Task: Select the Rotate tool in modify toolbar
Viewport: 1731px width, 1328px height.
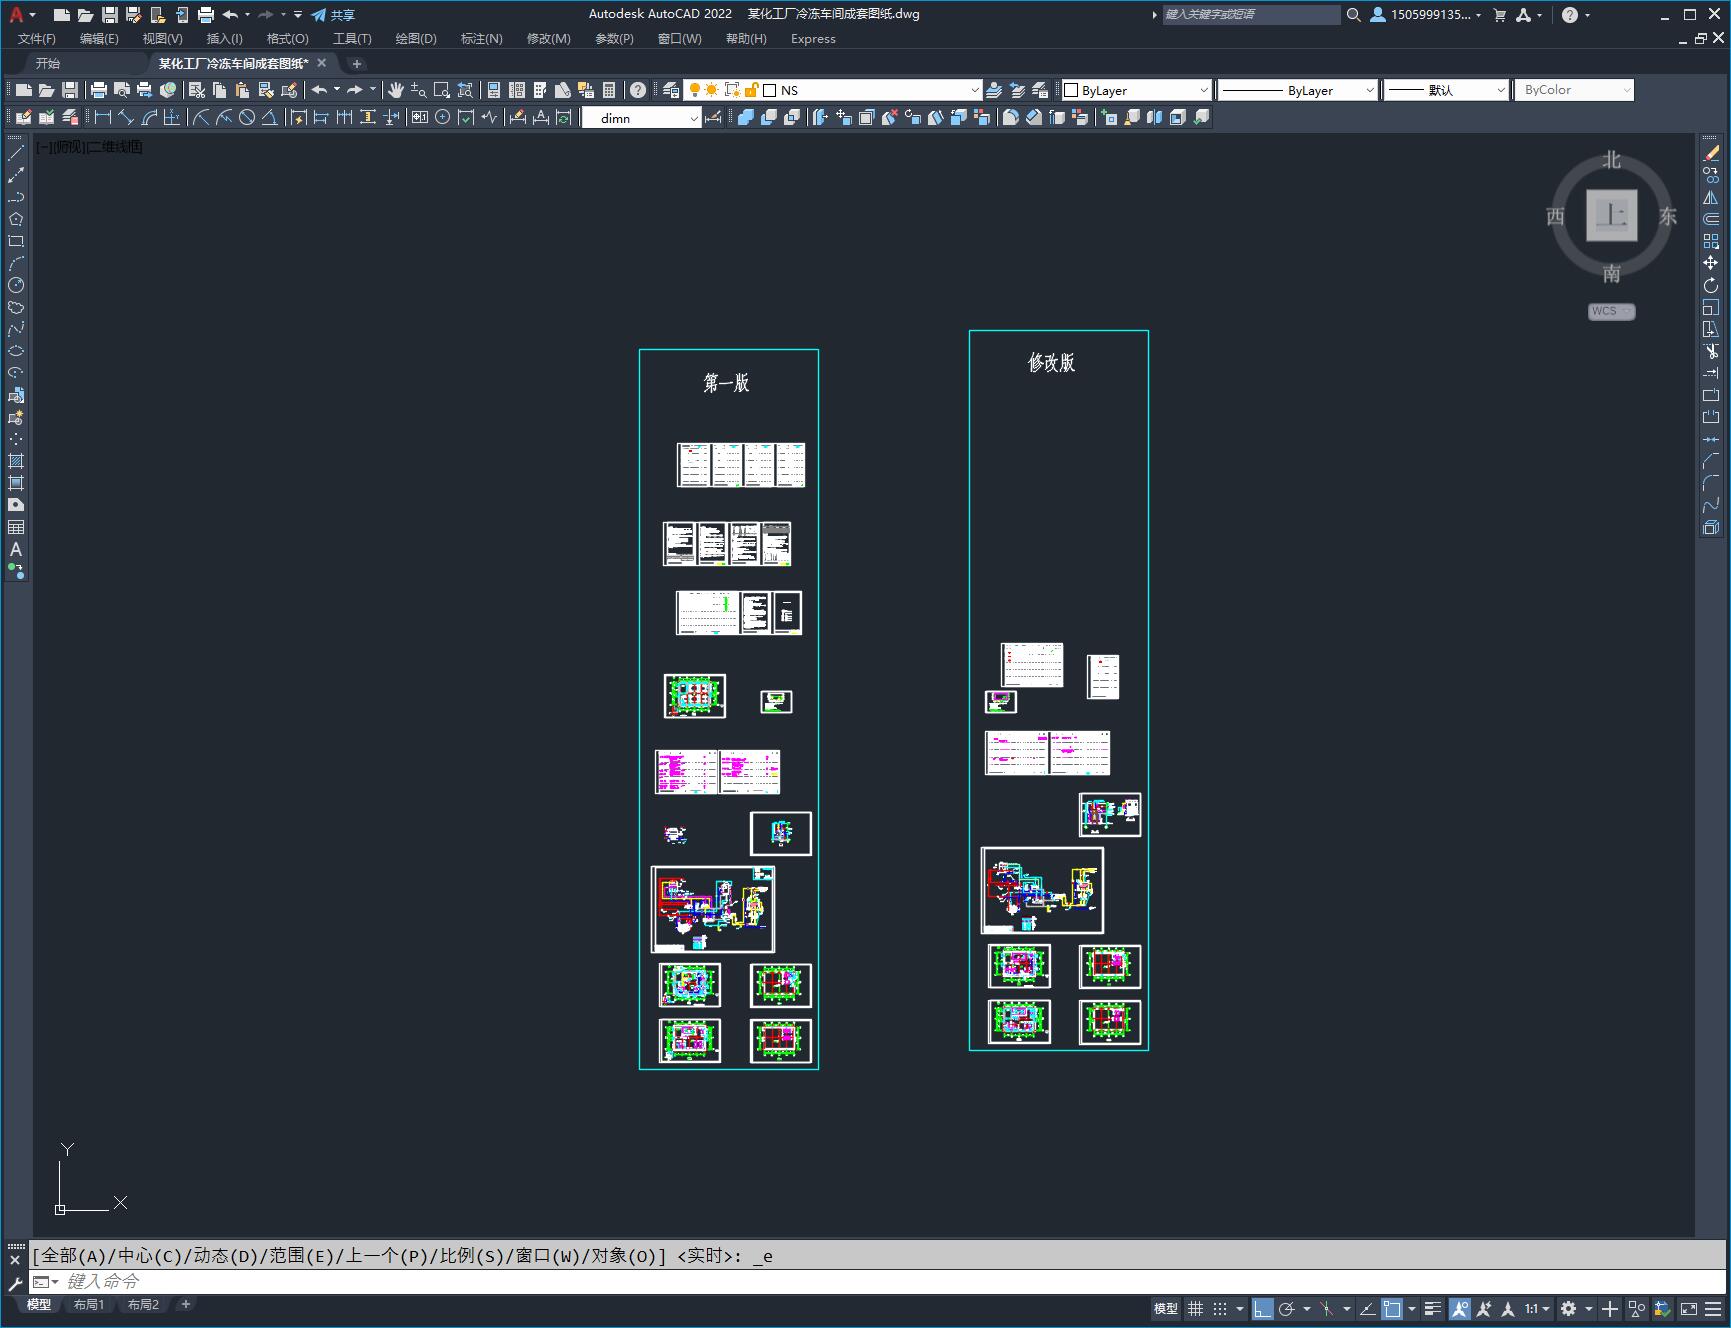Action: (x=1711, y=285)
